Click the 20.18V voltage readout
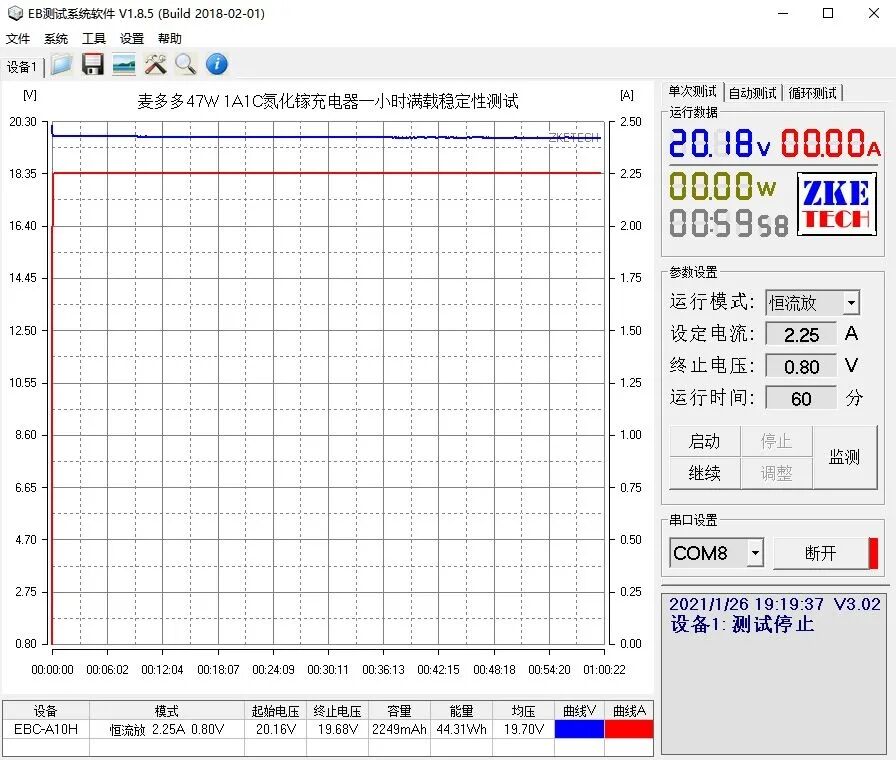896x760 pixels. 719,142
